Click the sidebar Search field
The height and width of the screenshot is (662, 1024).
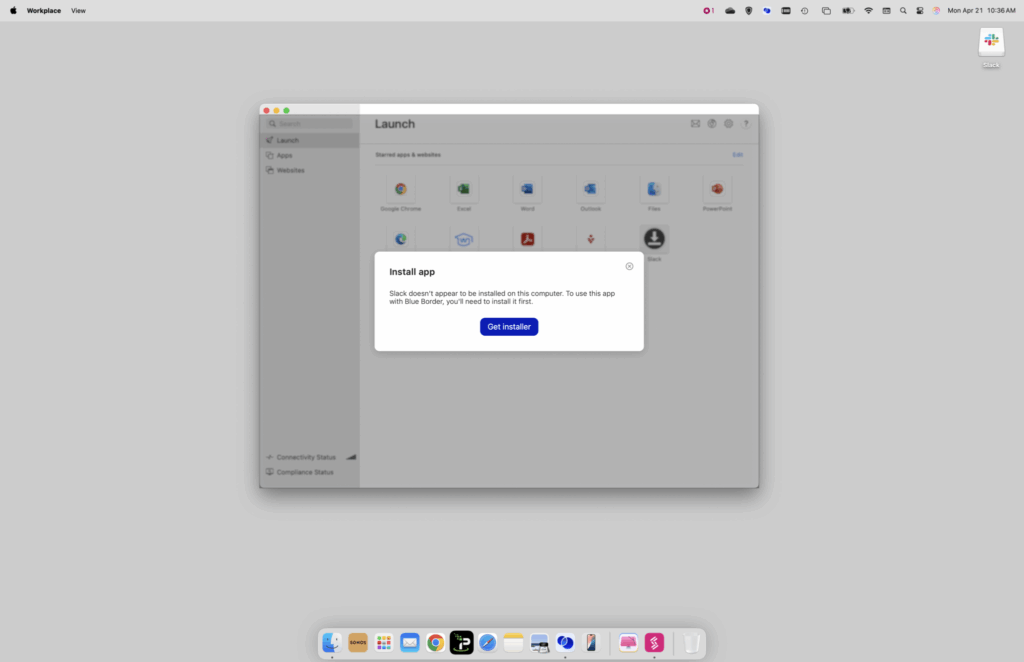tap(310, 124)
